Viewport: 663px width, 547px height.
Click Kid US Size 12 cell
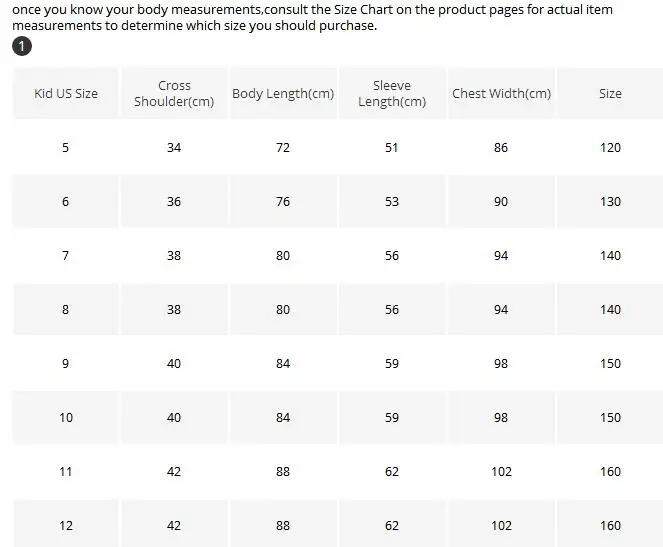point(66,524)
